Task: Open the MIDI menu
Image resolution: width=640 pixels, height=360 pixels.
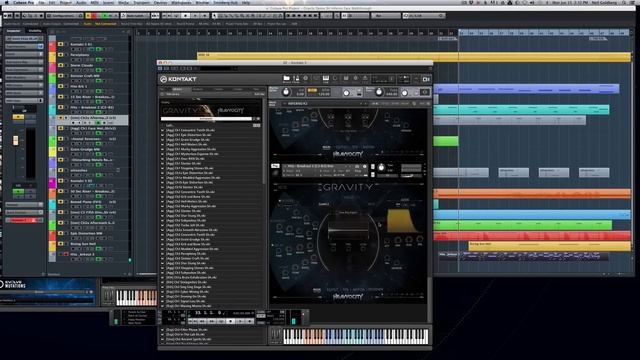Action: 94,2
